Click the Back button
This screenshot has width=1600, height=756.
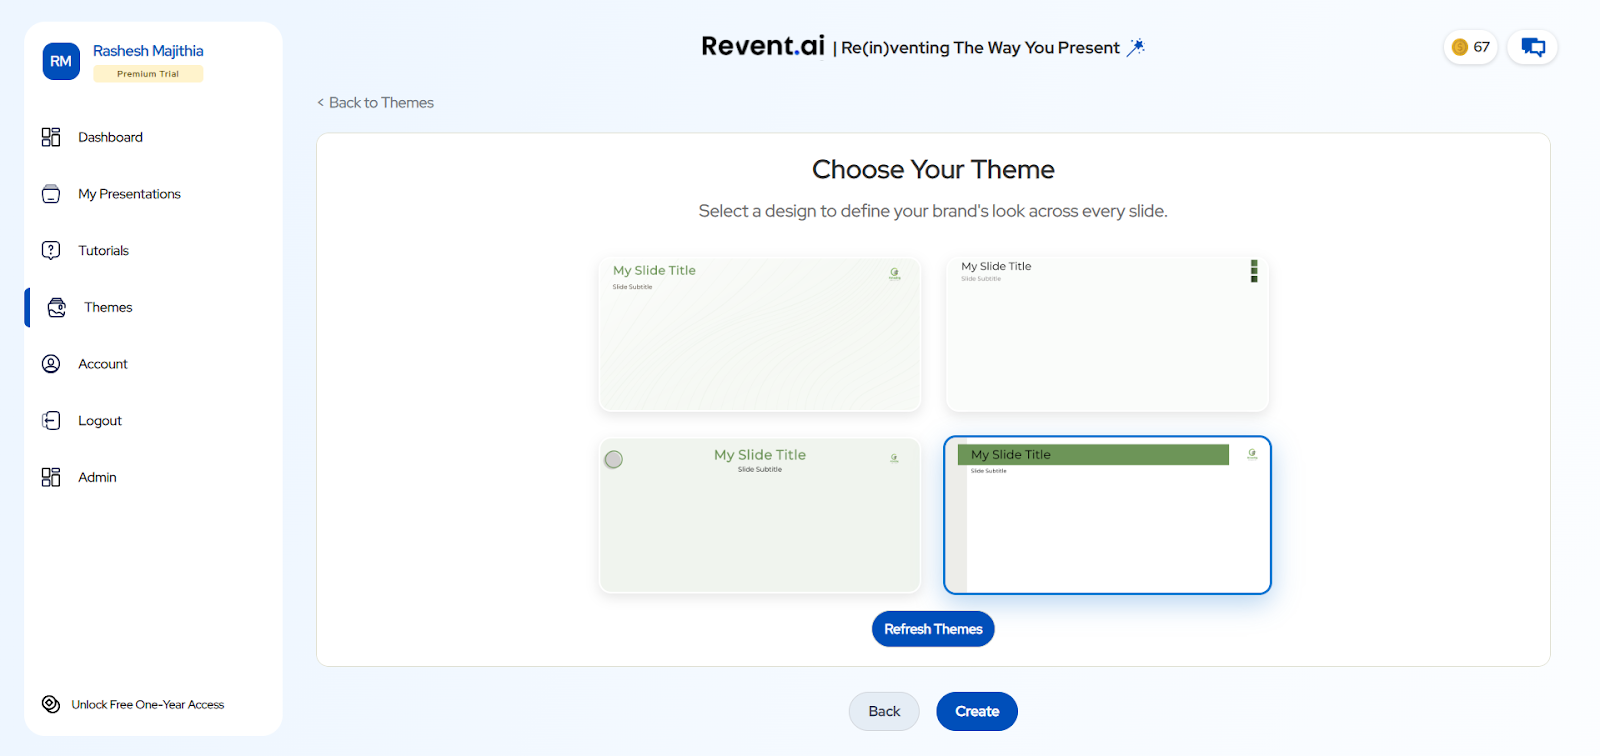click(x=884, y=711)
